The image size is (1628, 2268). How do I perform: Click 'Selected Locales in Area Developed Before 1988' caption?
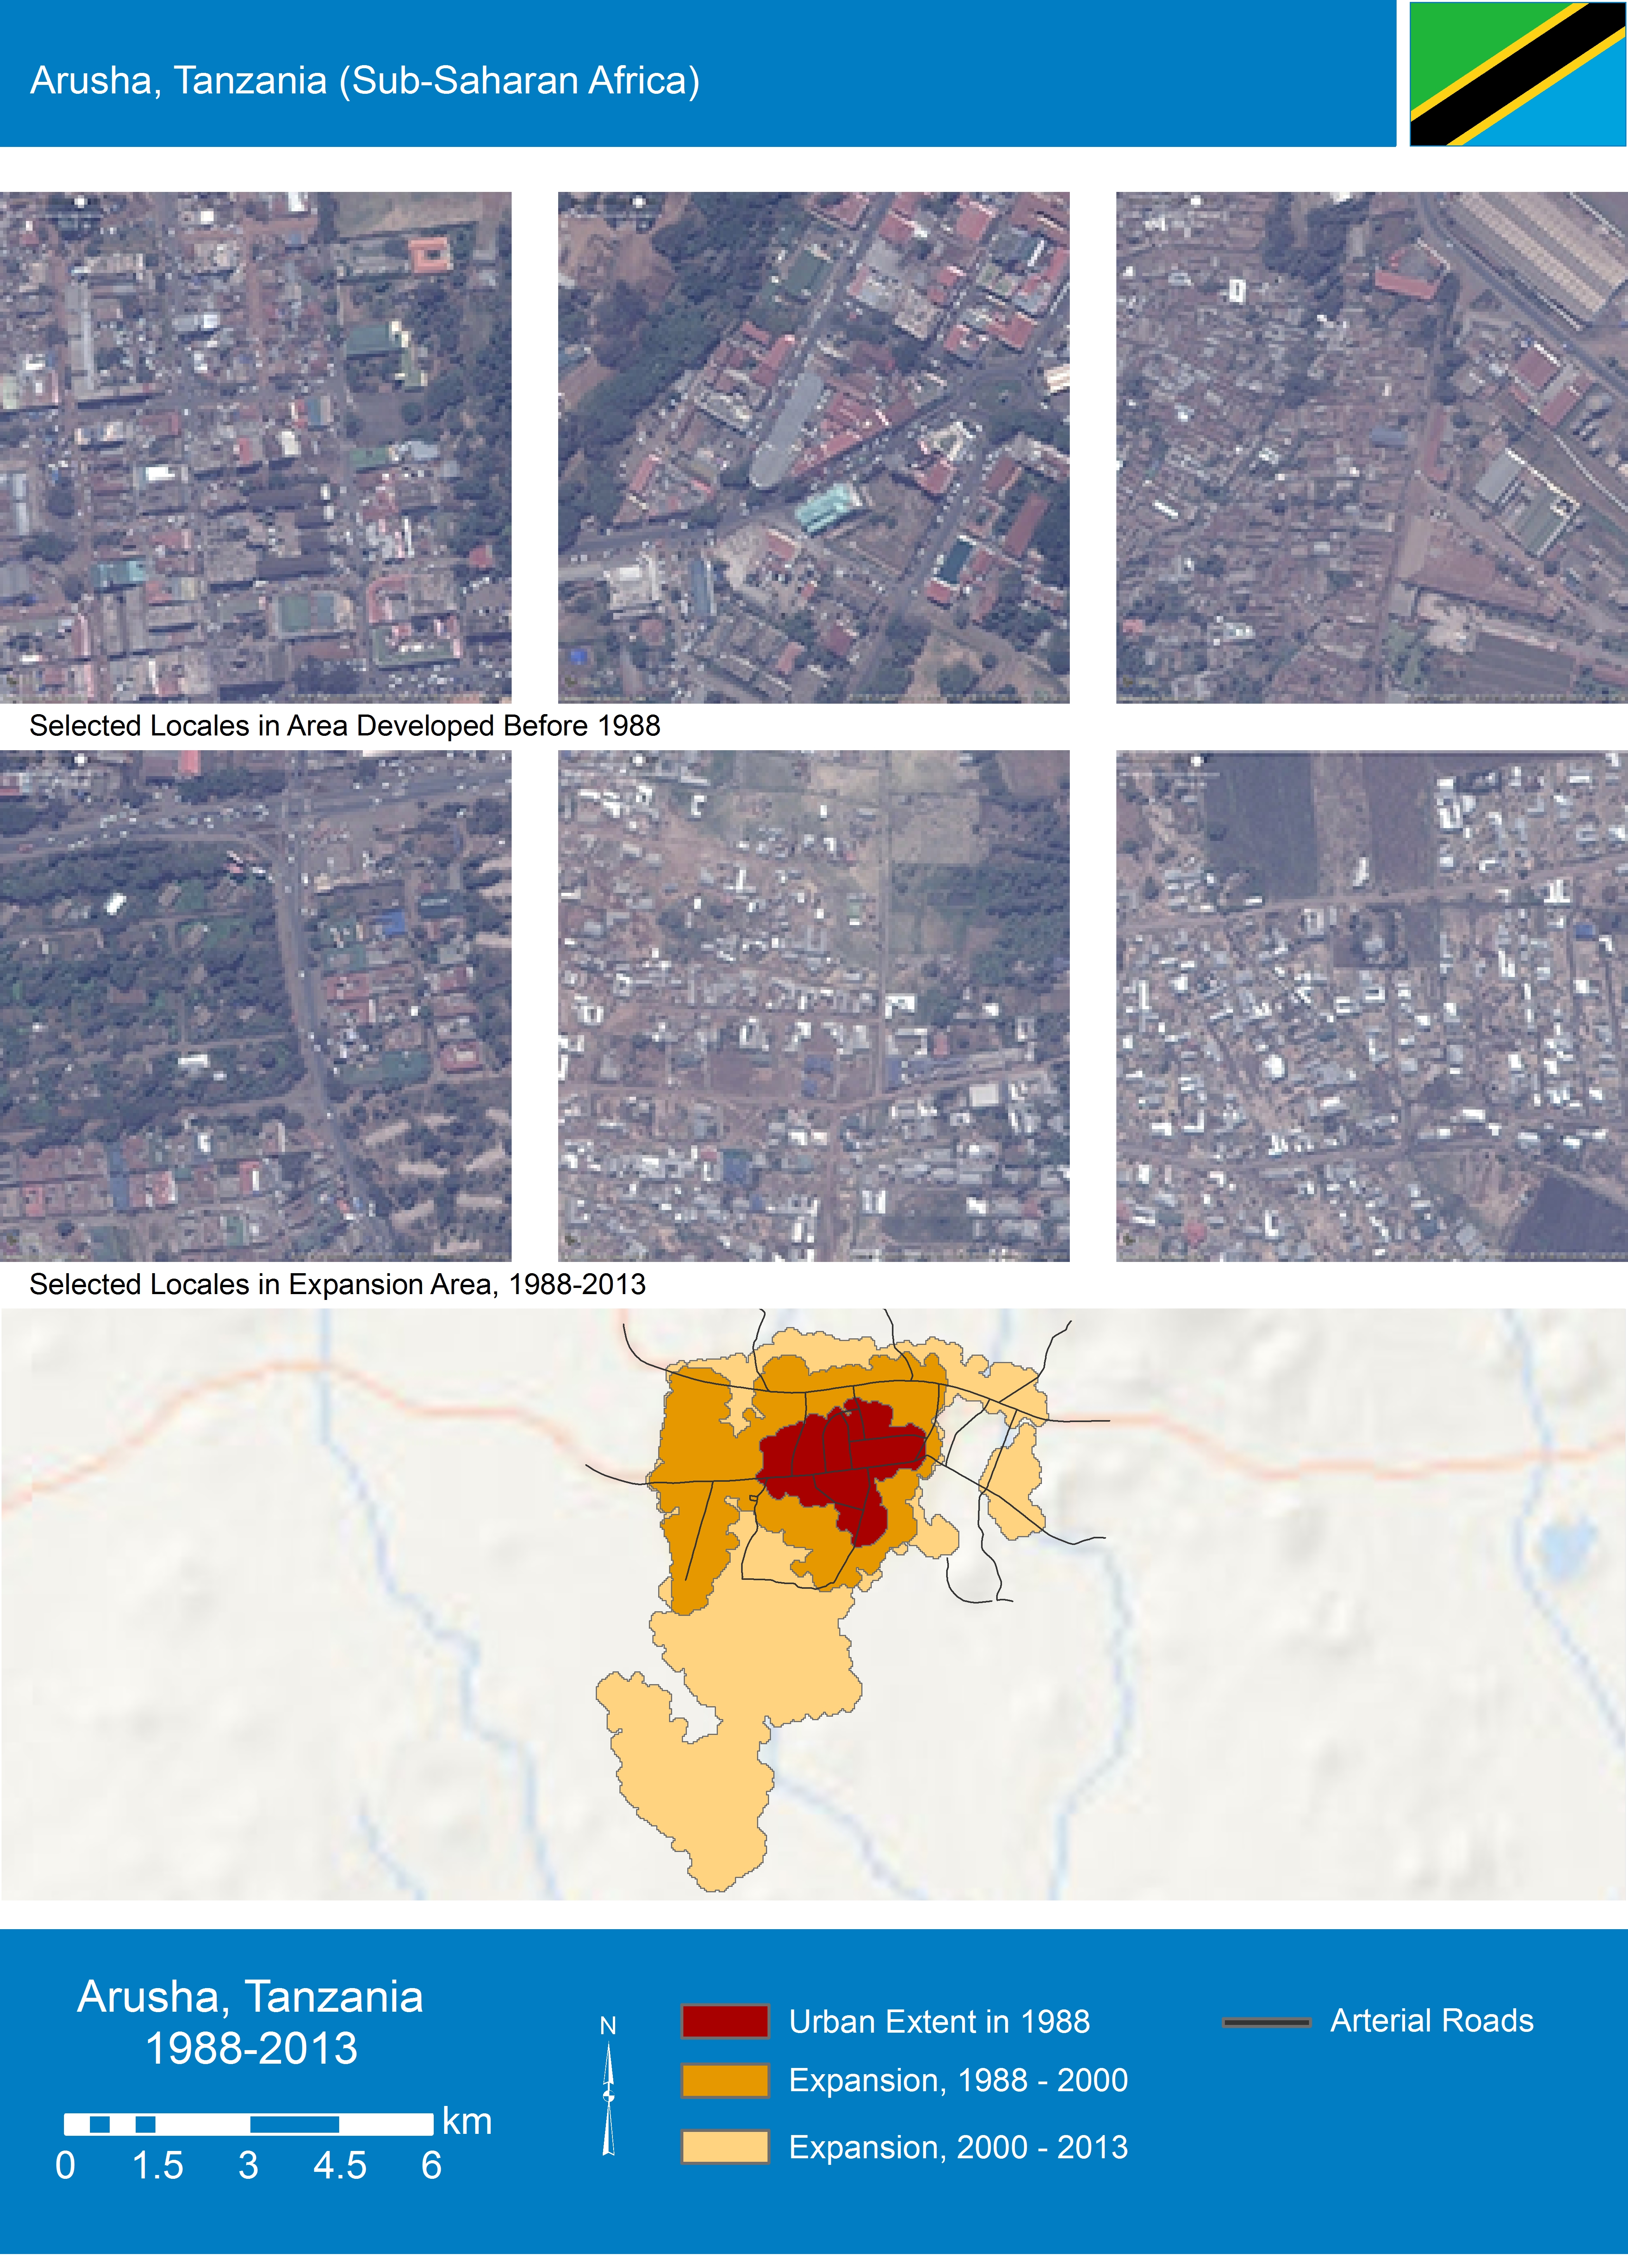coord(345,726)
